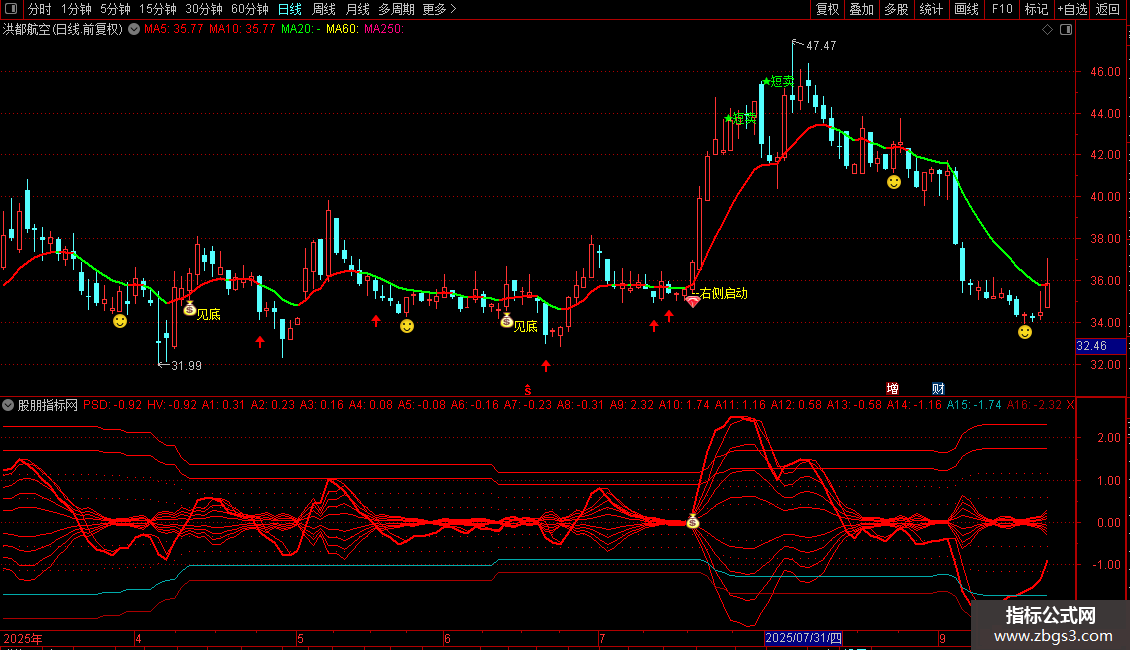Add stock with +自选 button
This screenshot has height=650, width=1130.
(1072, 9)
